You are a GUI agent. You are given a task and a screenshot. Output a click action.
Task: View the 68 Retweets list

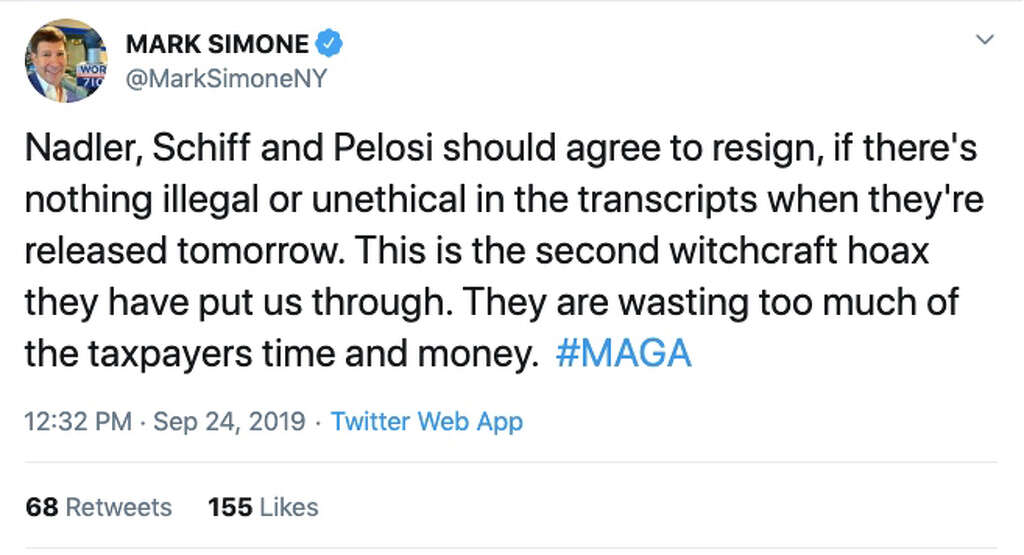(99, 507)
